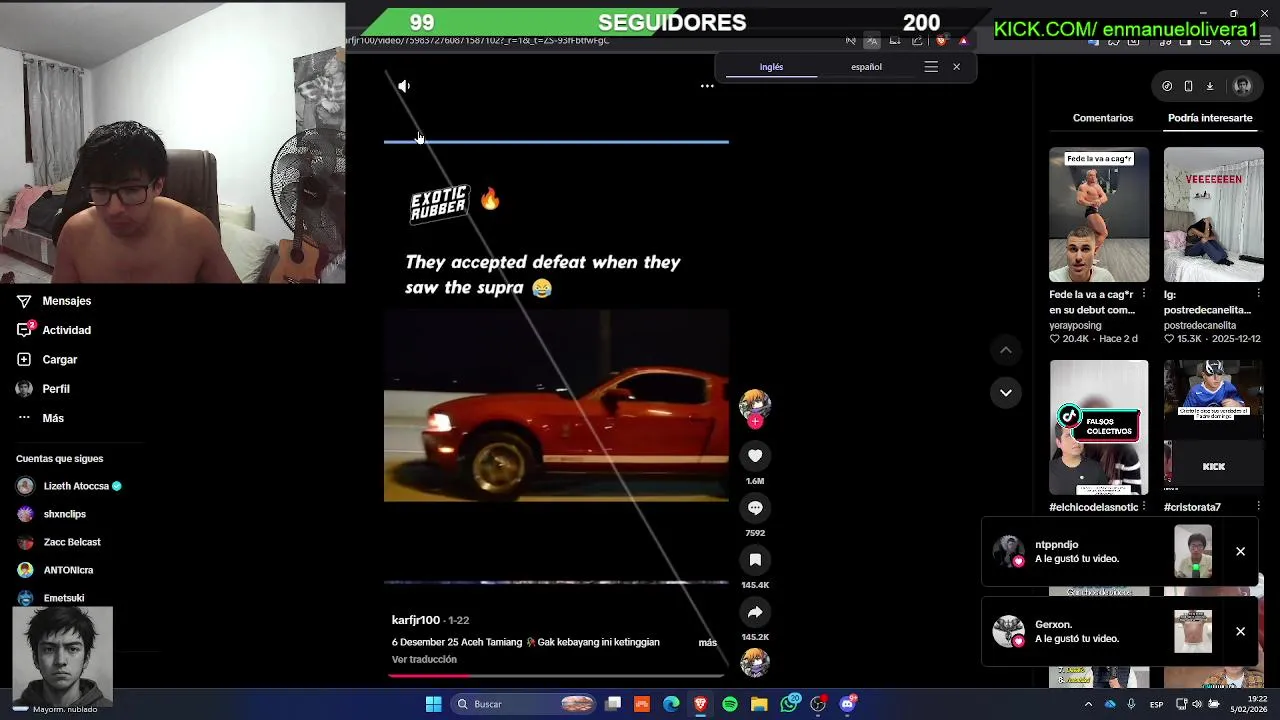Open File Explorer from the taskbar

[759, 704]
